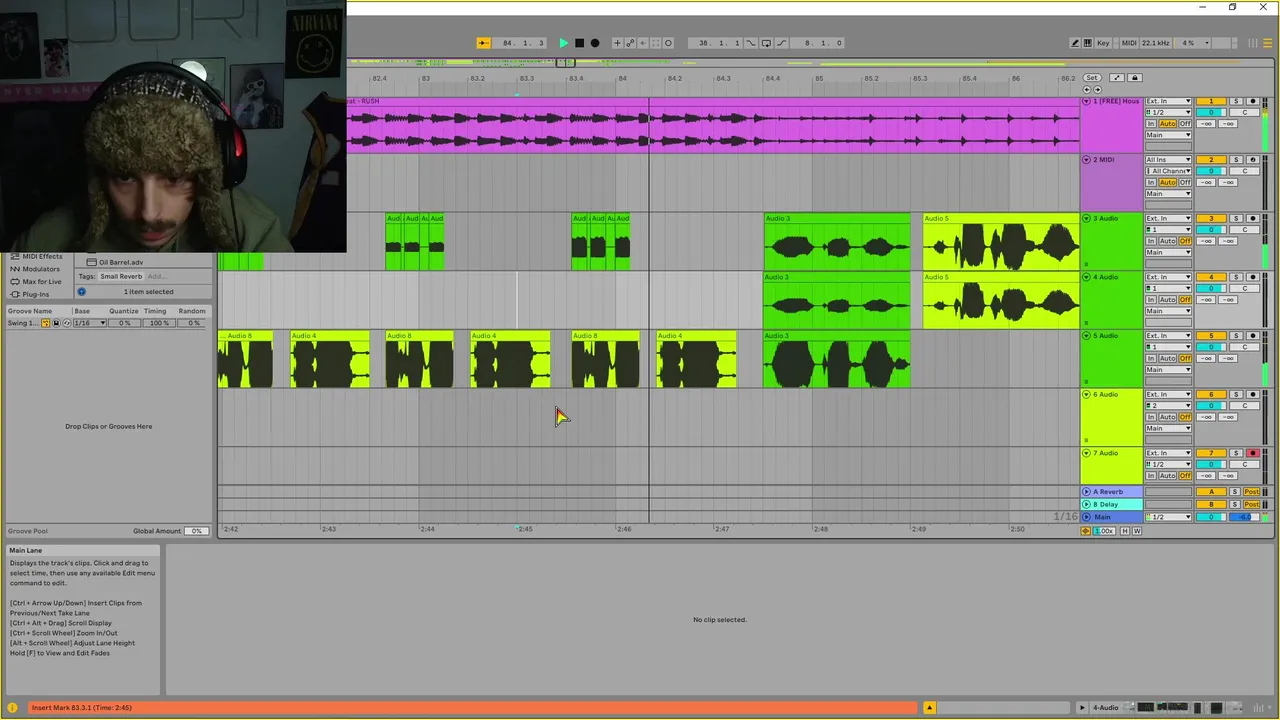Toggle Back to Arrangement orange icon

[1086, 531]
